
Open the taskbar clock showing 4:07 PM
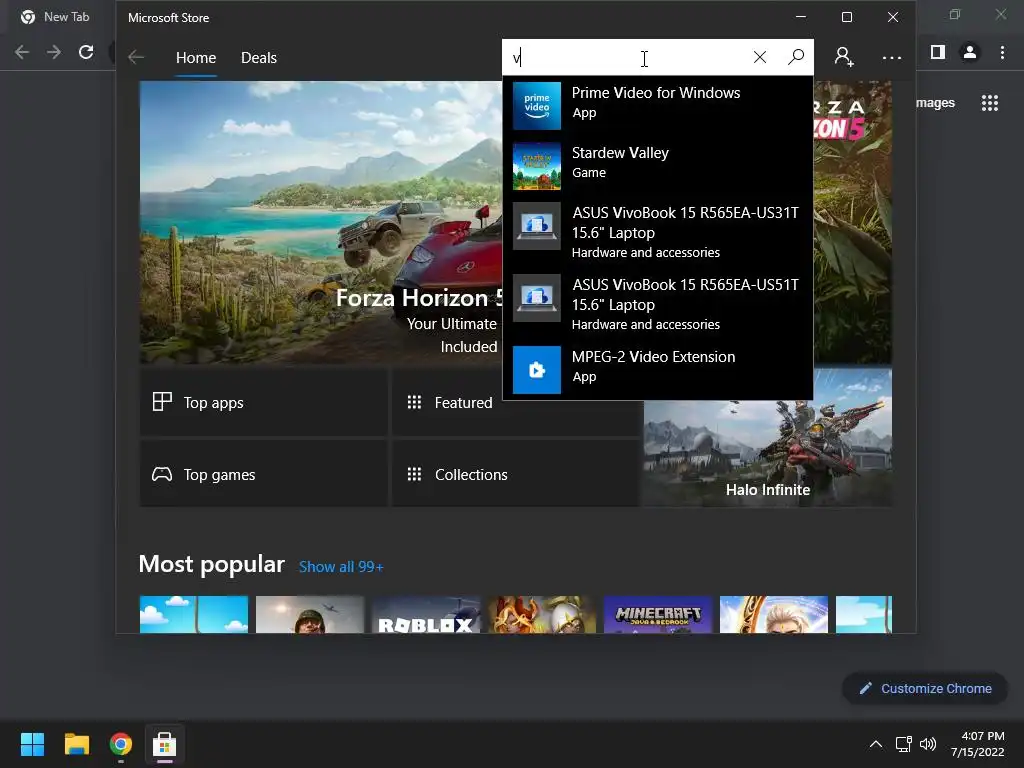pyautogui.click(x=978, y=744)
